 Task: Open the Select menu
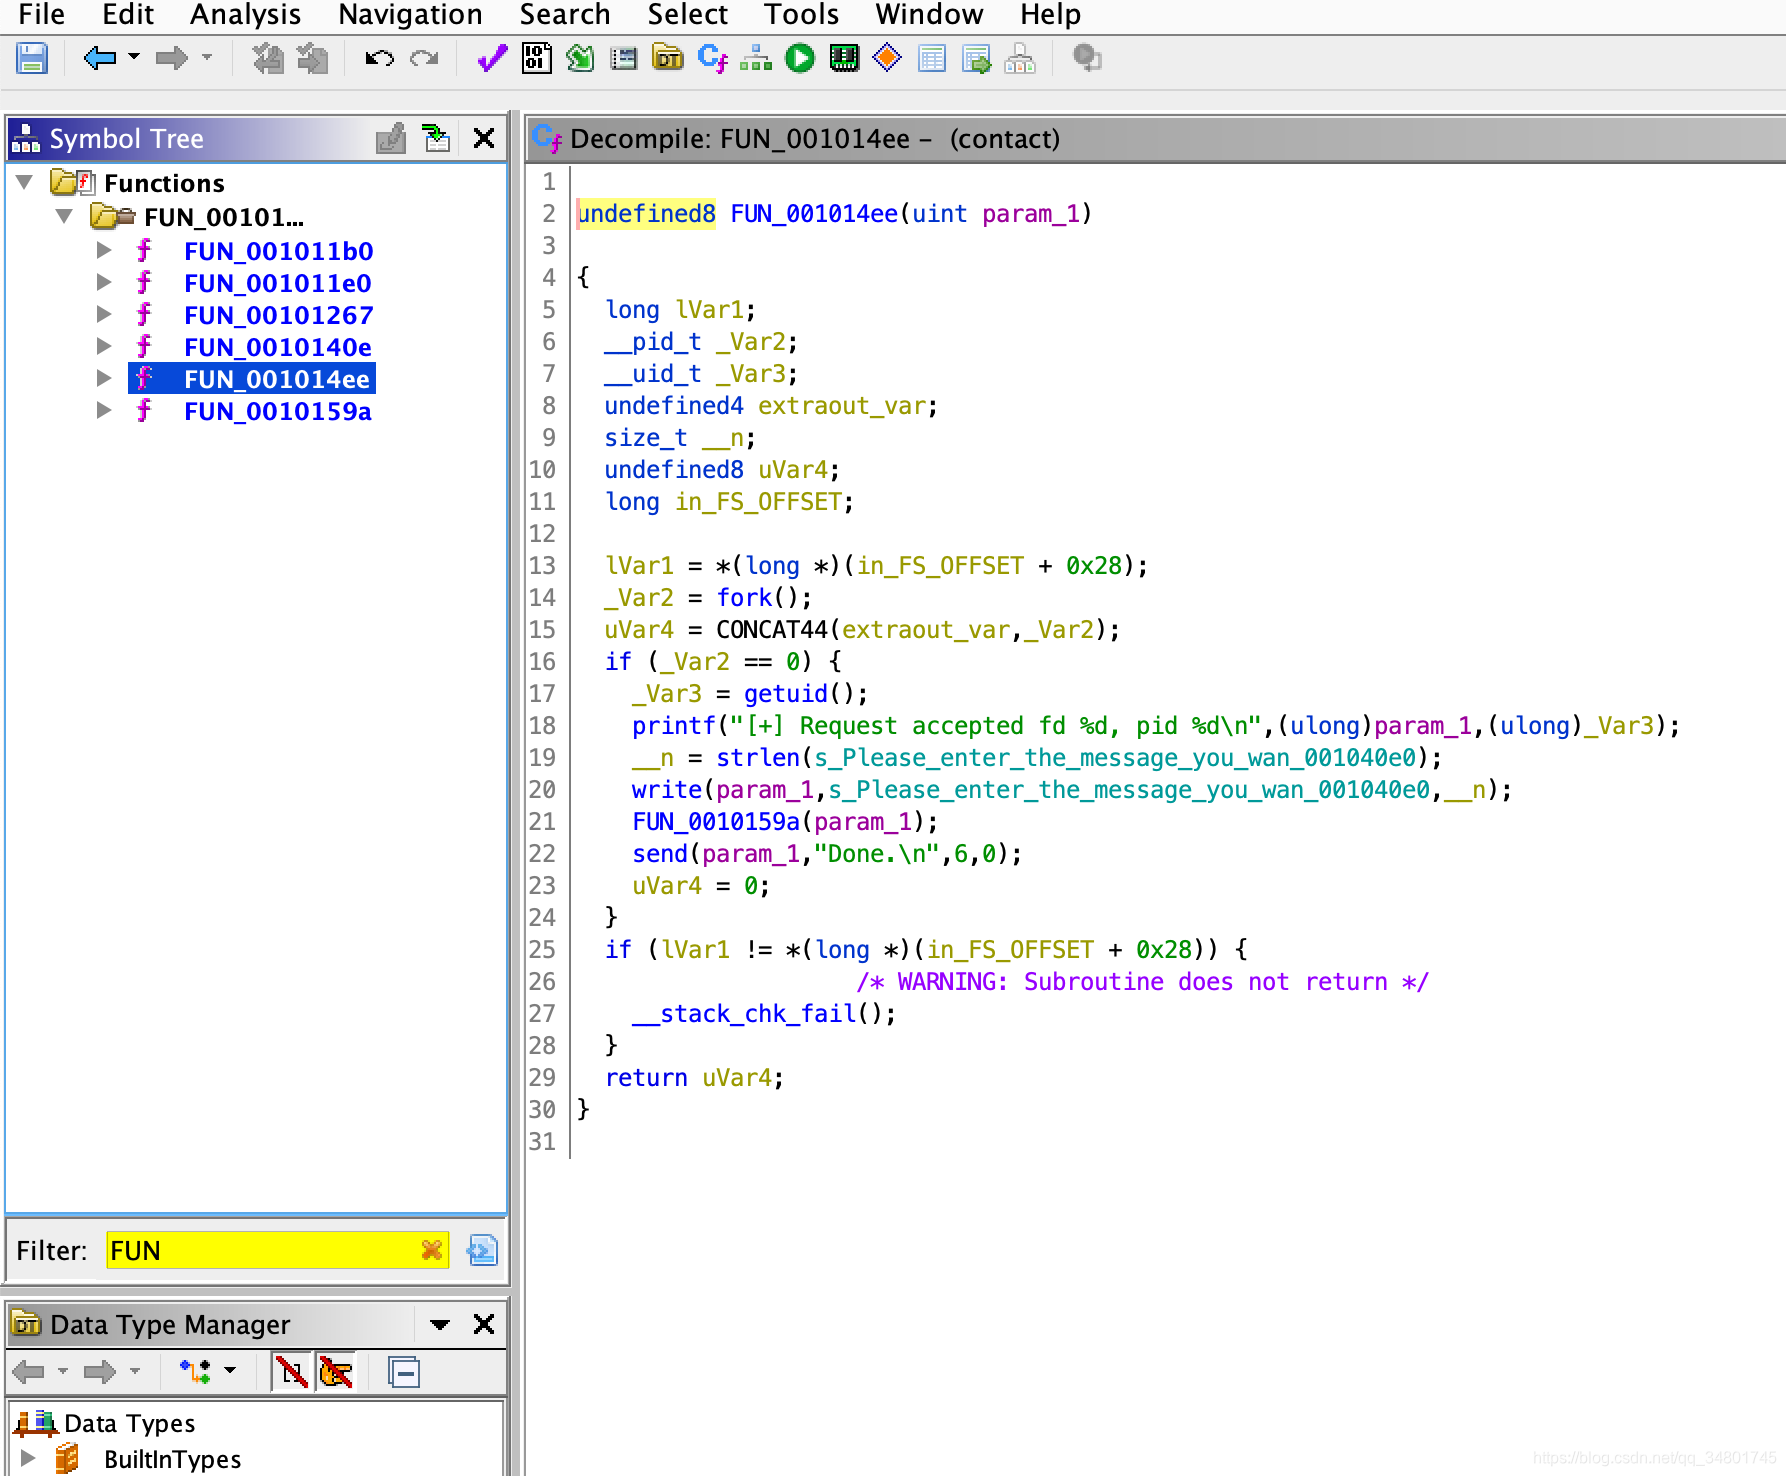(687, 14)
